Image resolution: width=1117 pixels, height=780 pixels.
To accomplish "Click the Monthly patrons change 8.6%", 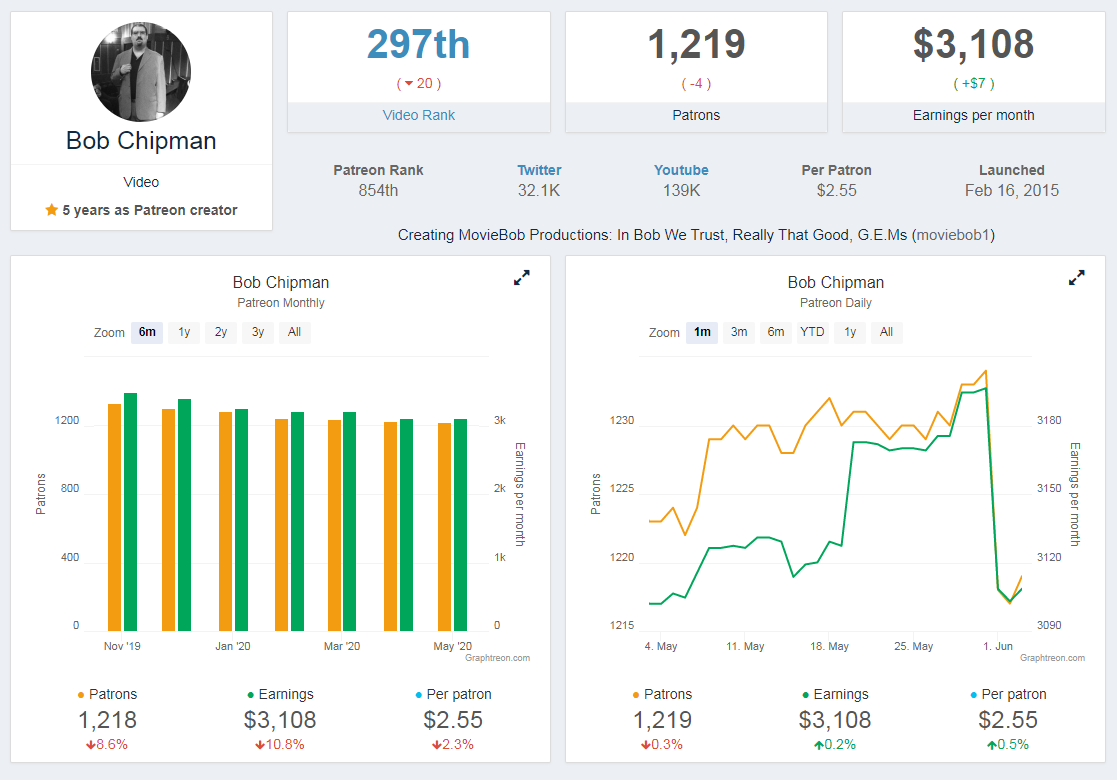I will [x=107, y=744].
